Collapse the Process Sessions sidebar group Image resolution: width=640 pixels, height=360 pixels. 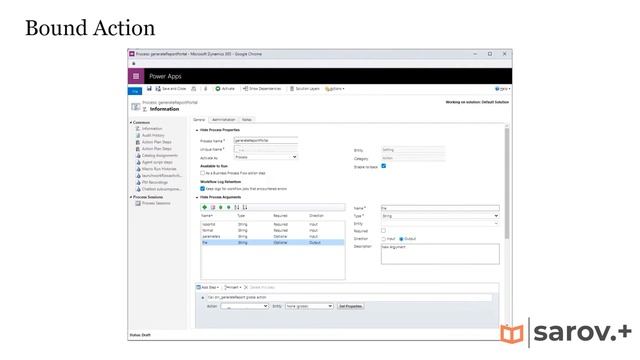(131, 197)
